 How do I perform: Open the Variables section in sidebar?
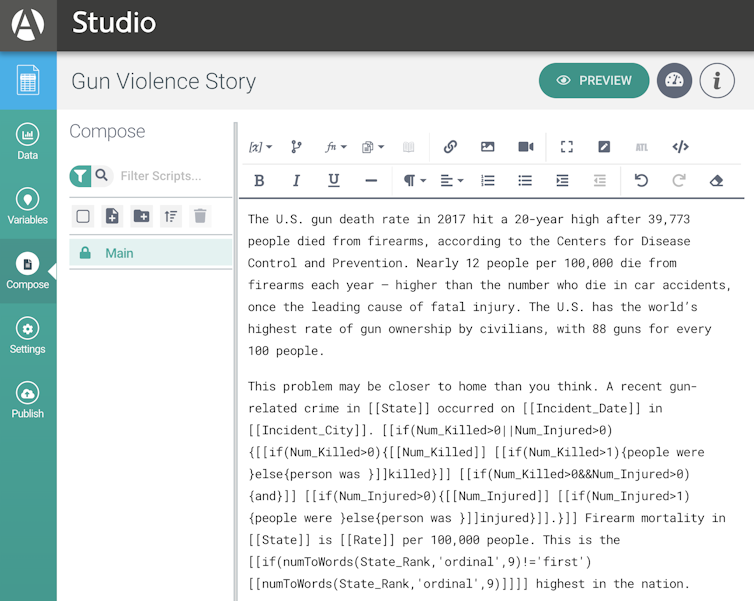(28, 206)
